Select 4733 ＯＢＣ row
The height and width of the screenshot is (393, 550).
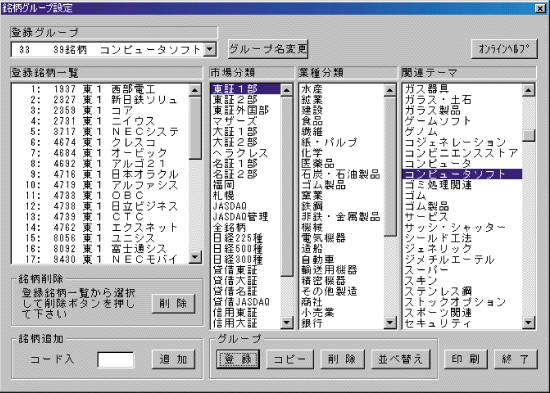(100, 195)
